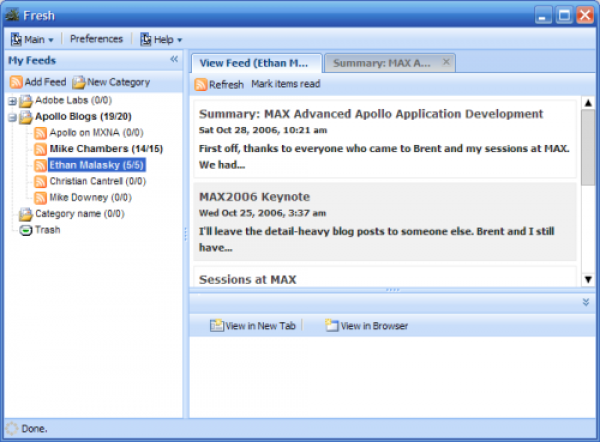Click the View in New Tab icon
The width and height of the screenshot is (600, 442).
point(217,326)
